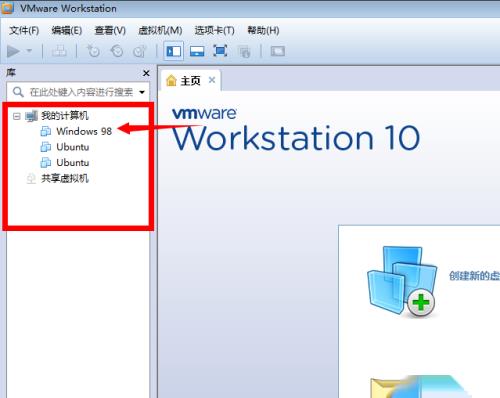Screen dimensions: 500x398
Task: Click the 共享虚拟机 shared VMs icon
Action: [31, 179]
